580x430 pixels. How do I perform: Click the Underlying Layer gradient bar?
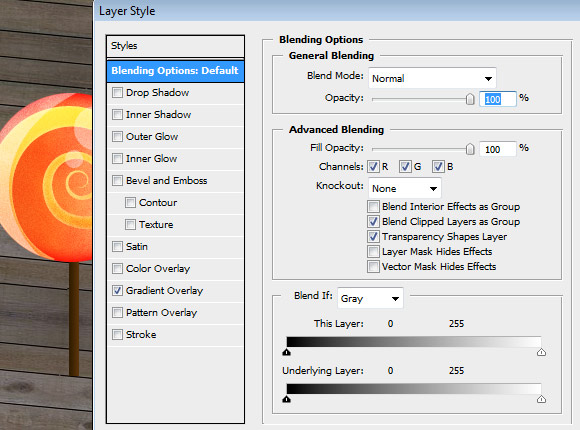(x=414, y=389)
